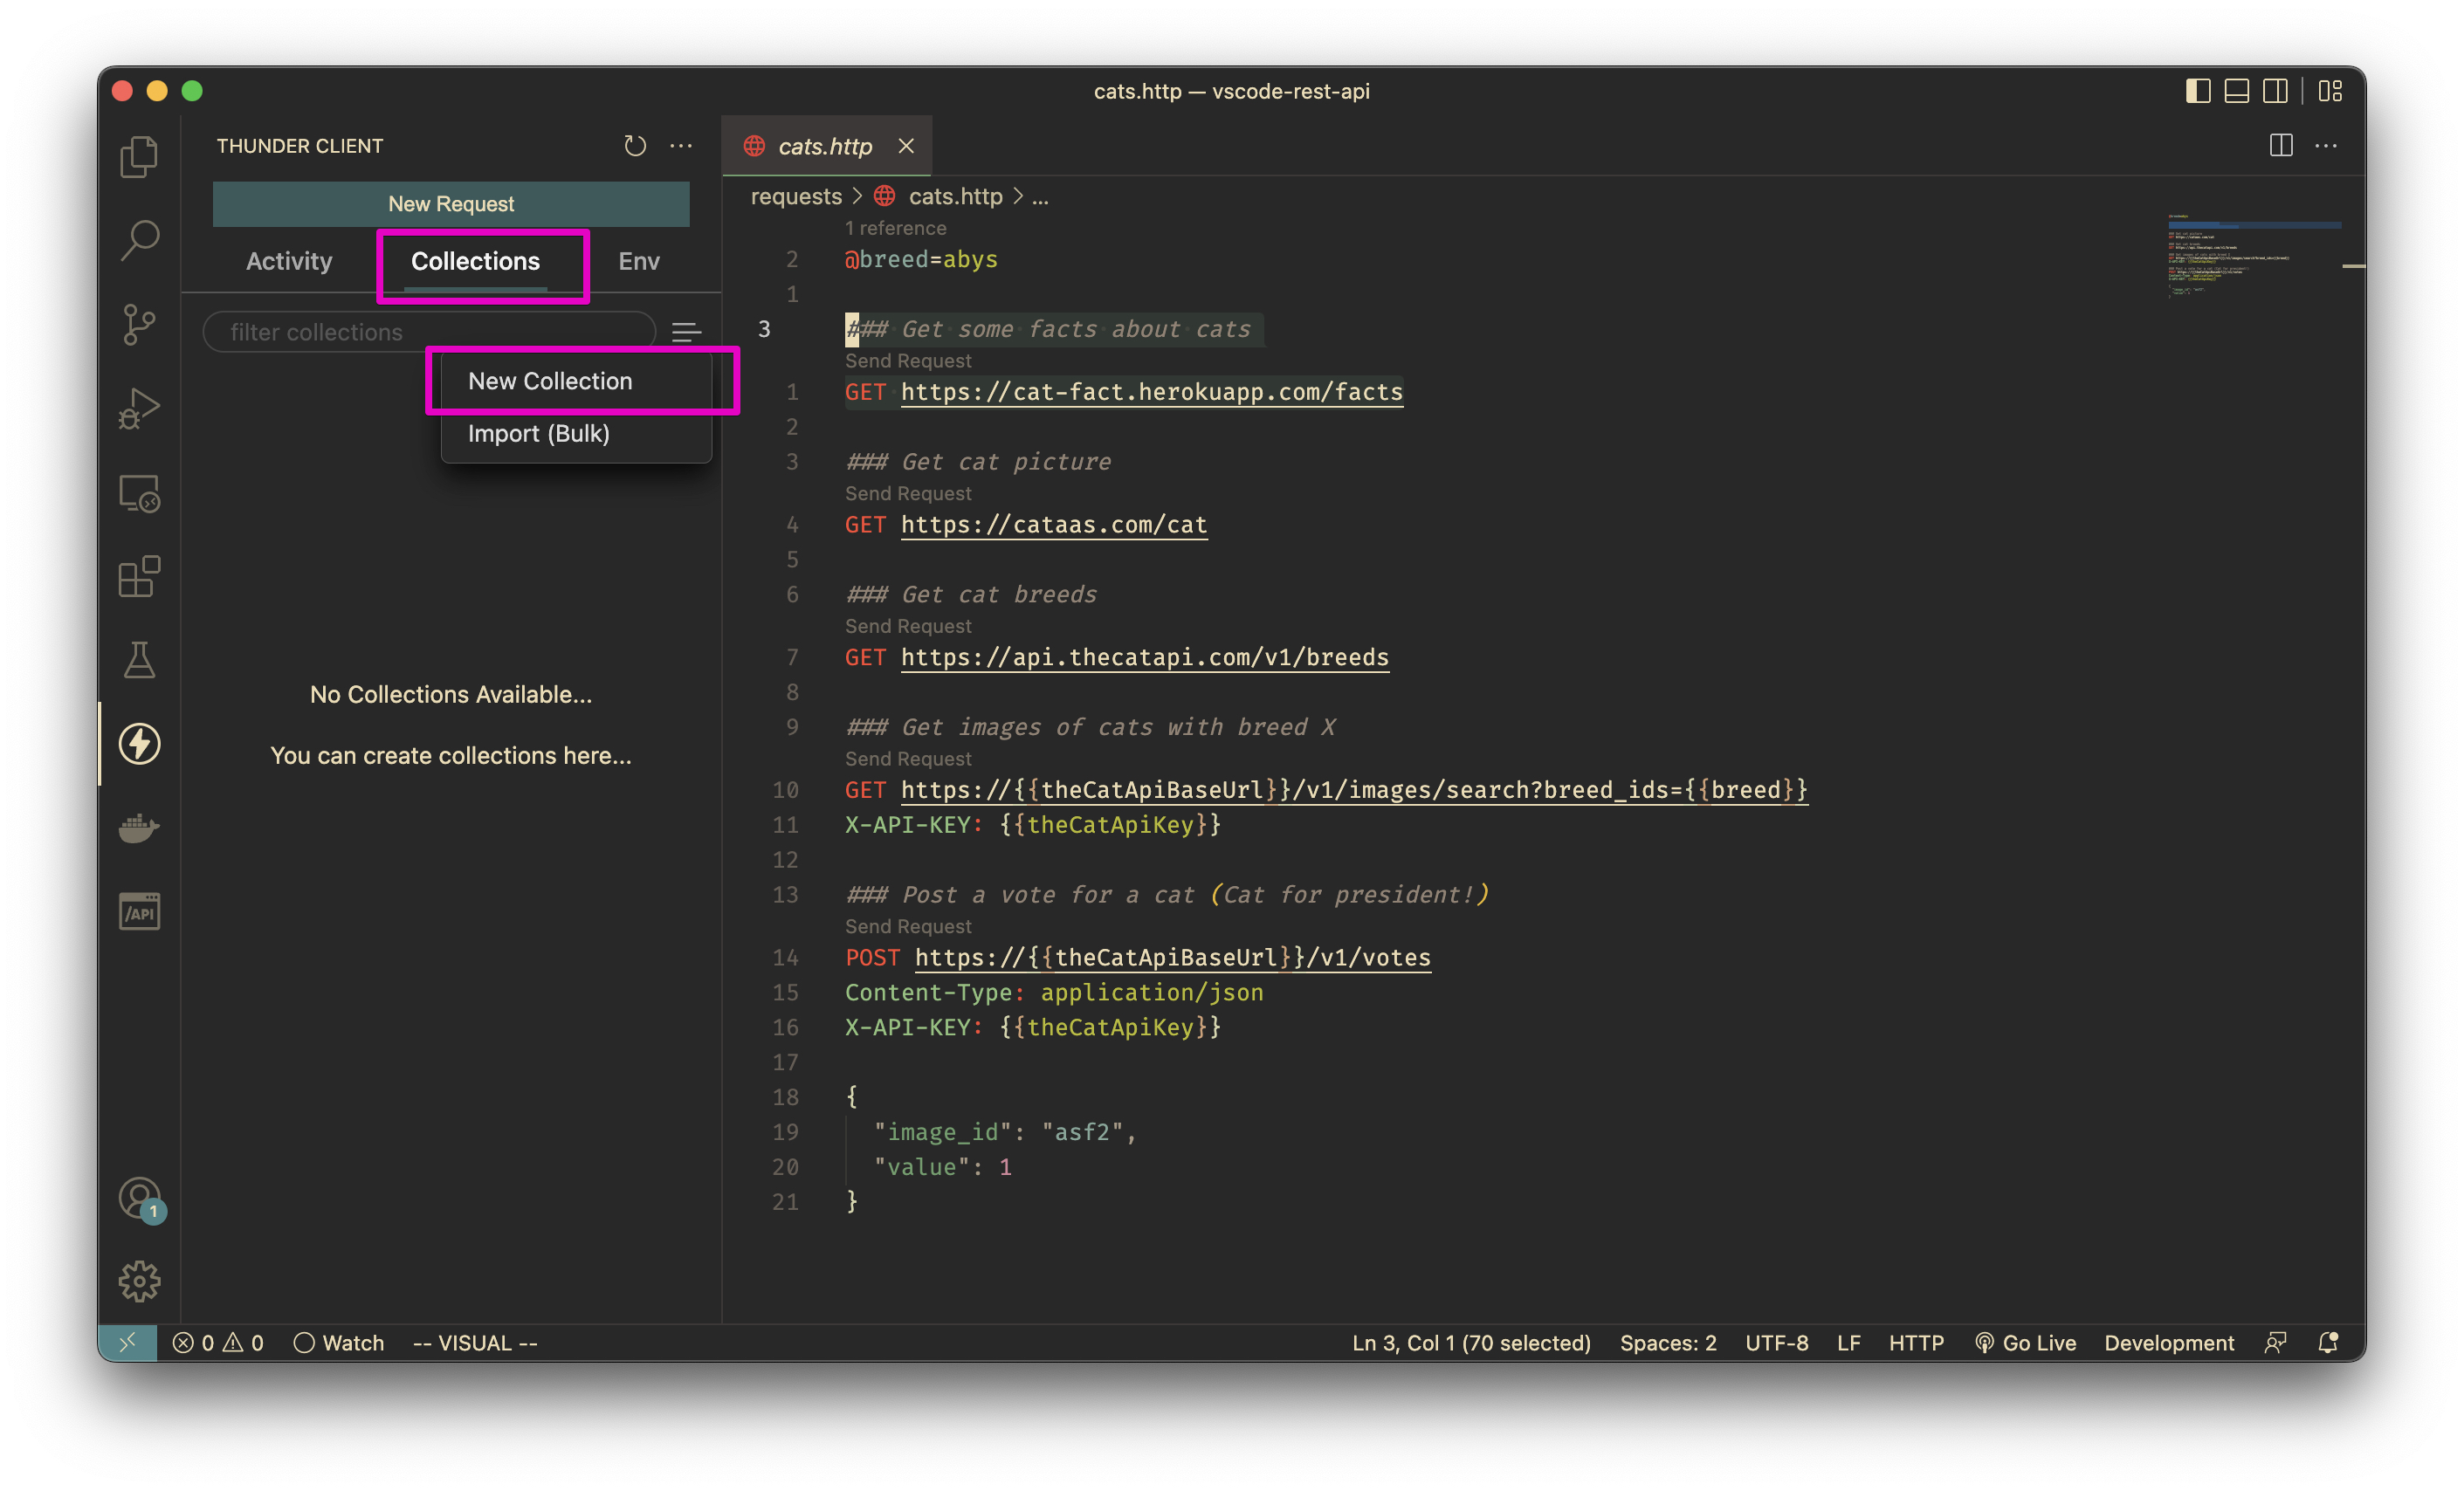
Task: Open the /API sidebar icon
Action: [139, 912]
